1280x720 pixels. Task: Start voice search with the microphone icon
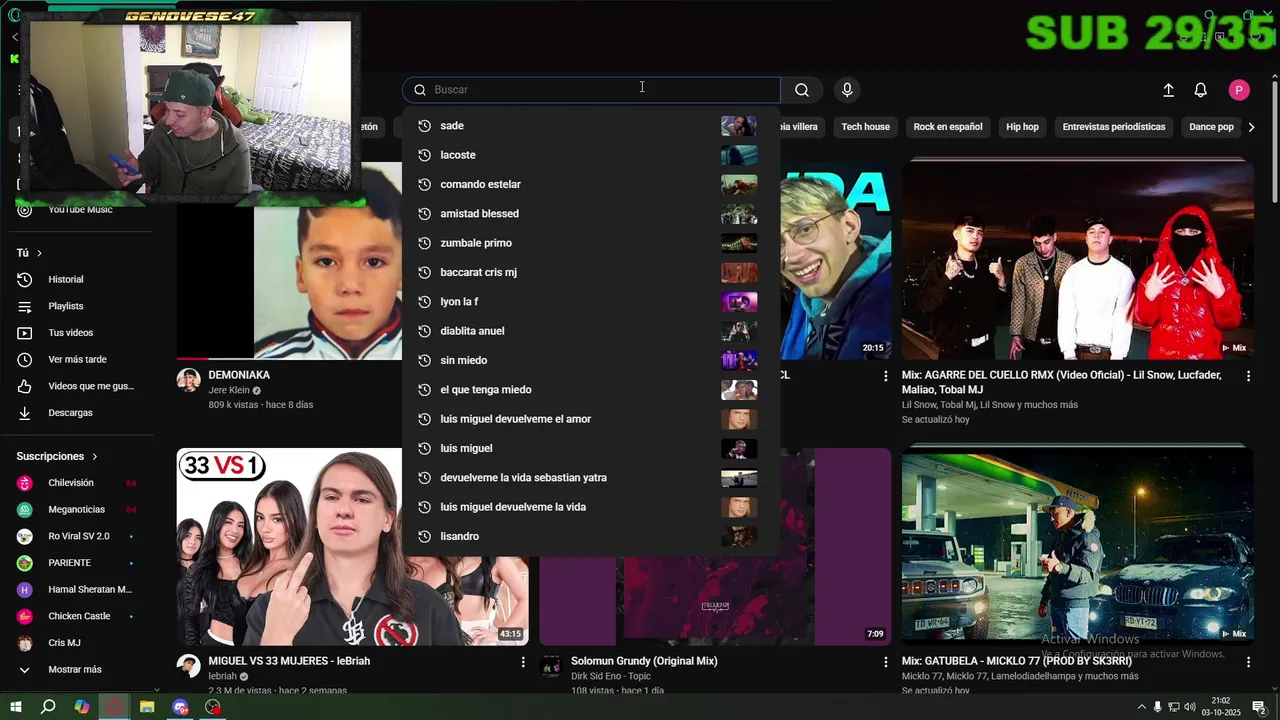[x=847, y=90]
